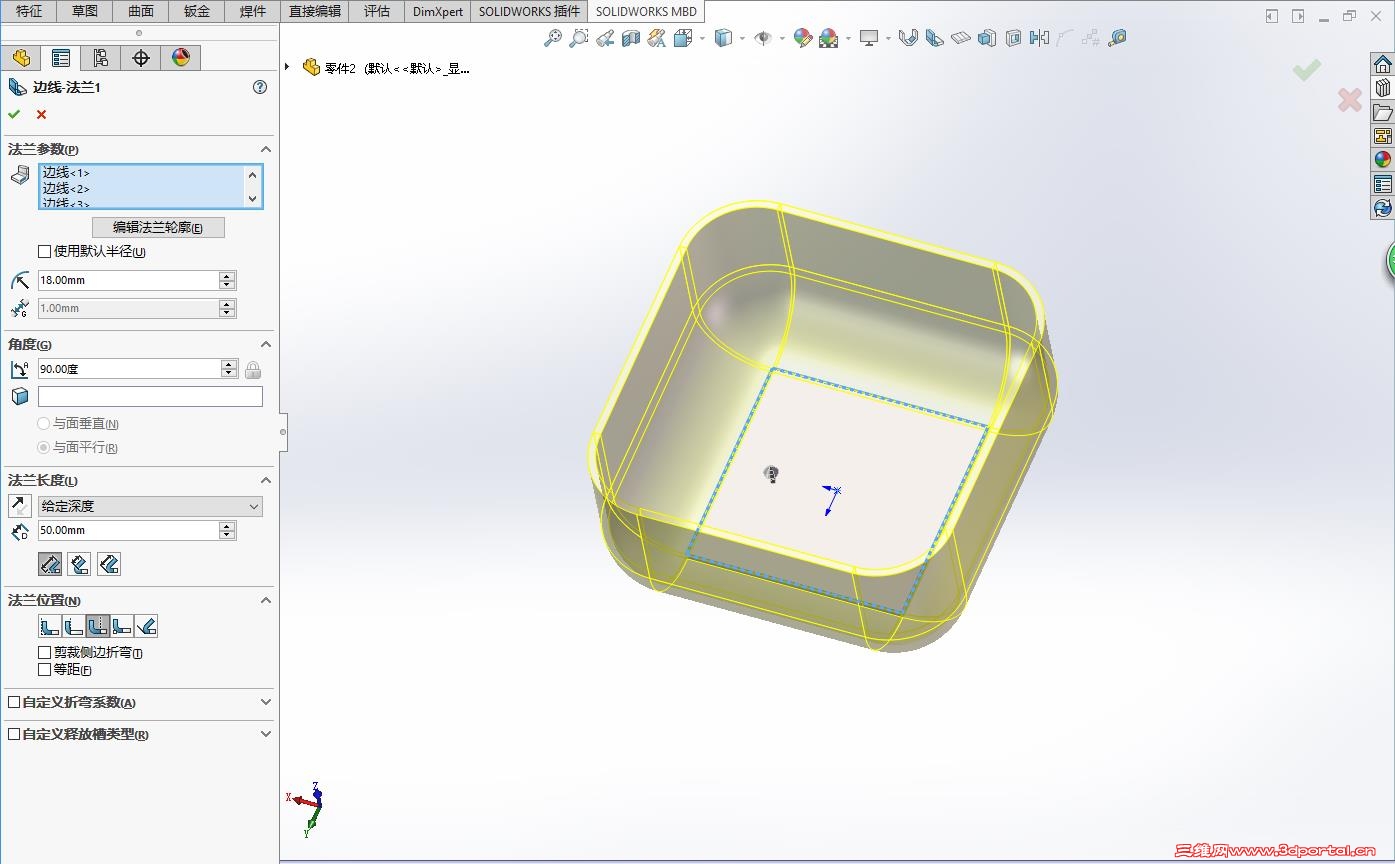Image resolution: width=1395 pixels, height=864 pixels.
Task: Open the 草图 ribbon tab
Action: coord(85,11)
